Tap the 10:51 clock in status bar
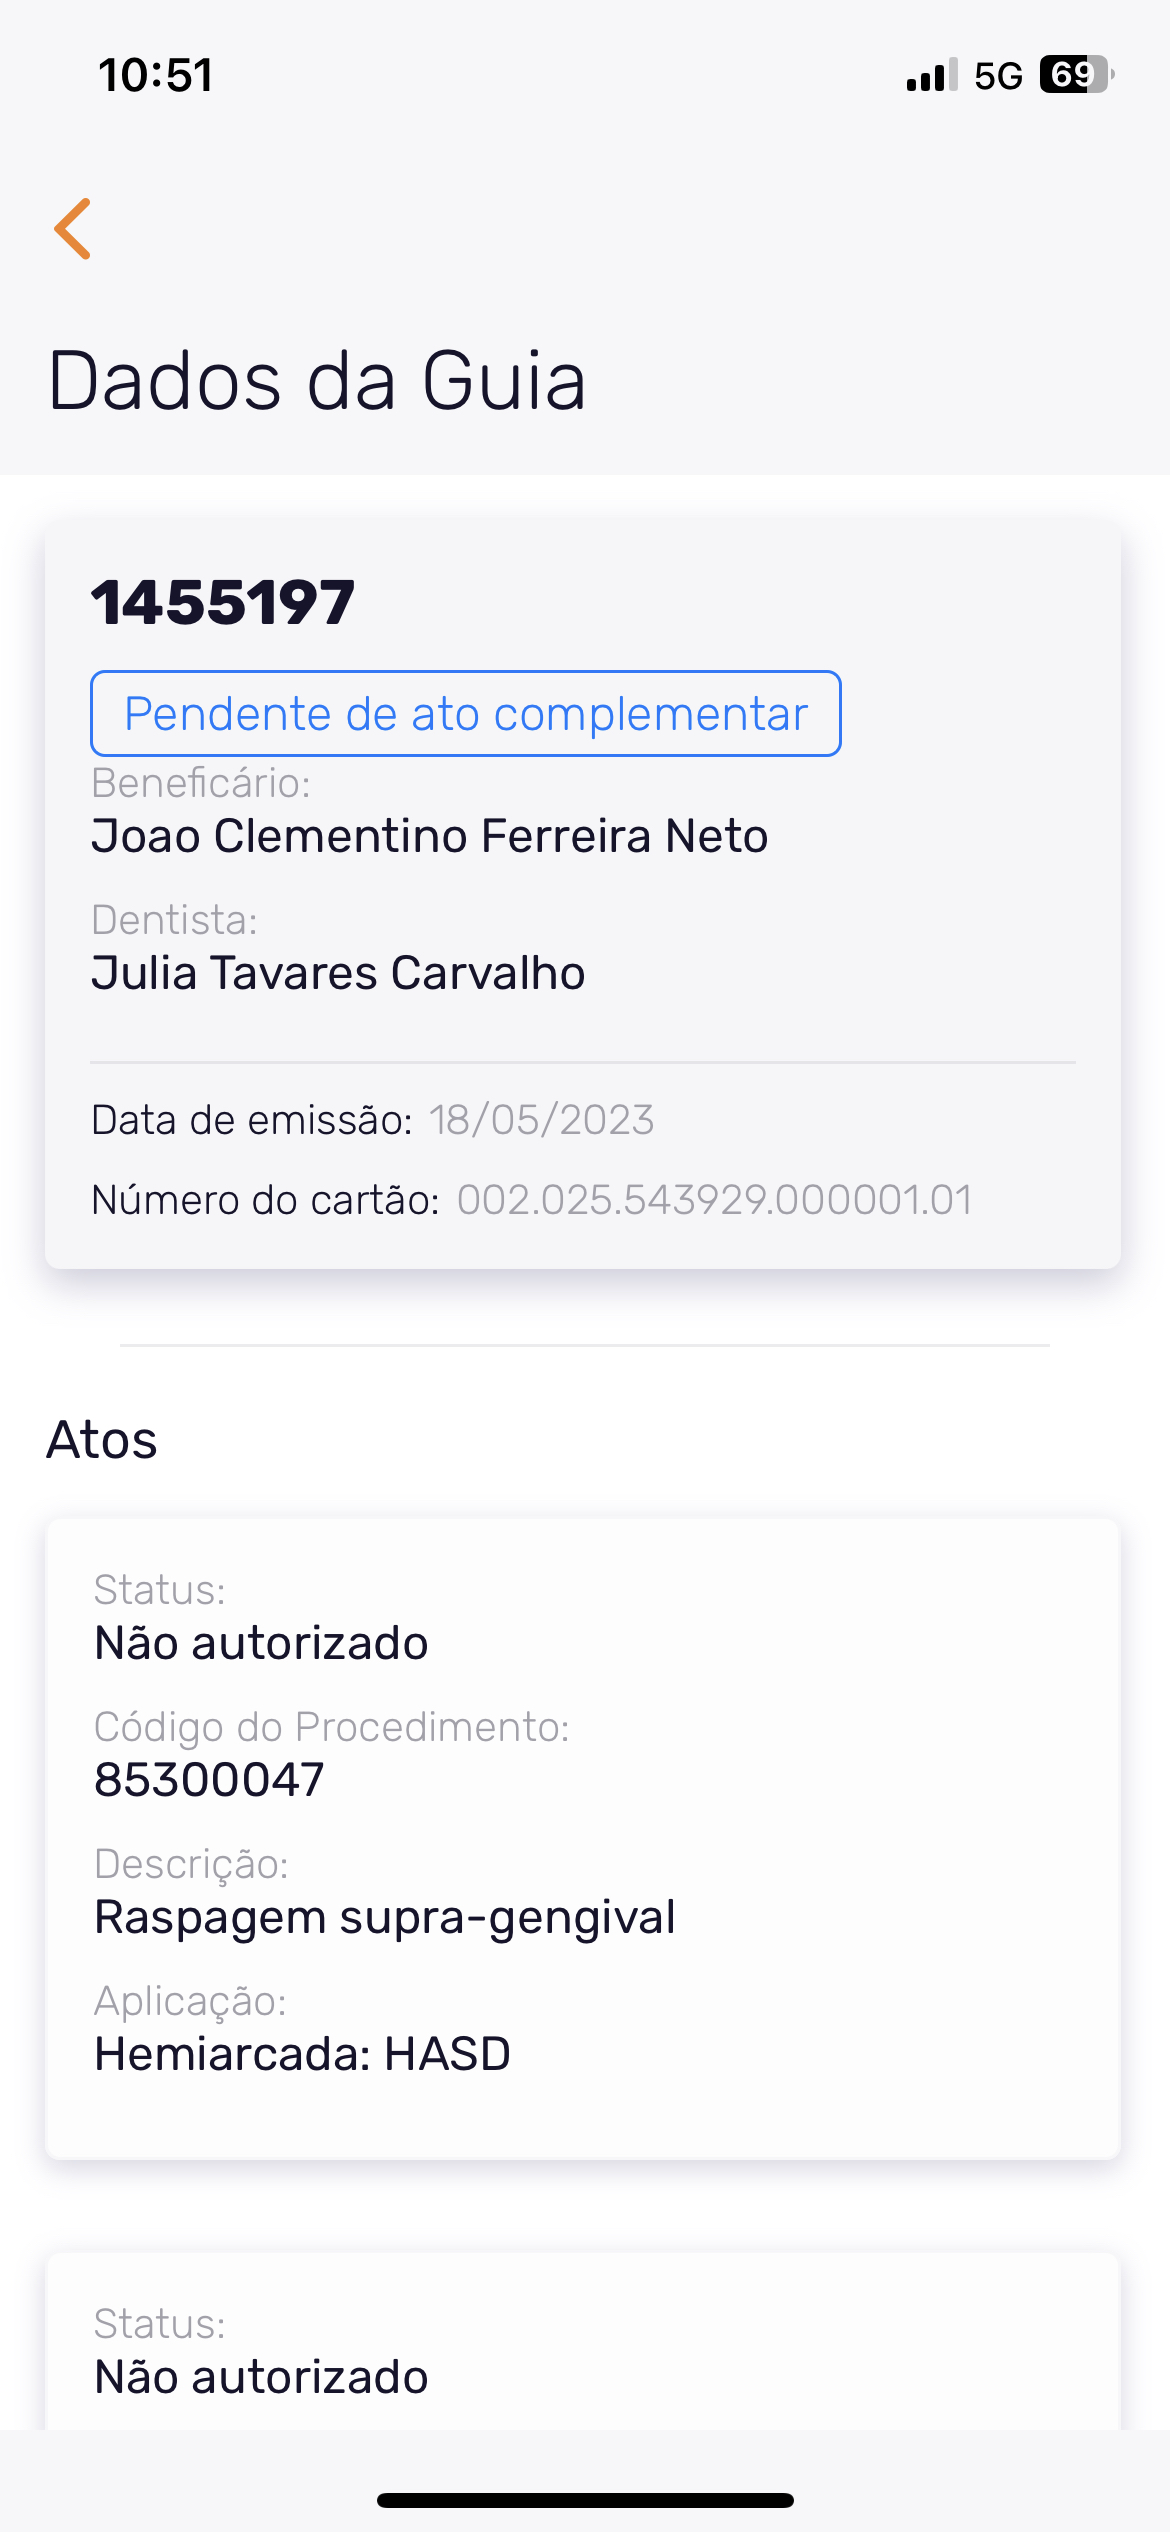This screenshot has width=1170, height=2532. pyautogui.click(x=156, y=75)
